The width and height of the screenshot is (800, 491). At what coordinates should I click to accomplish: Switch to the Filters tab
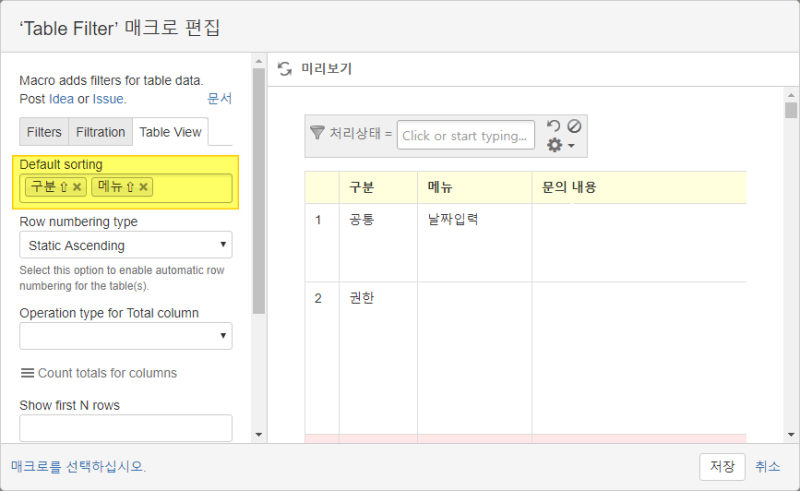click(x=44, y=132)
